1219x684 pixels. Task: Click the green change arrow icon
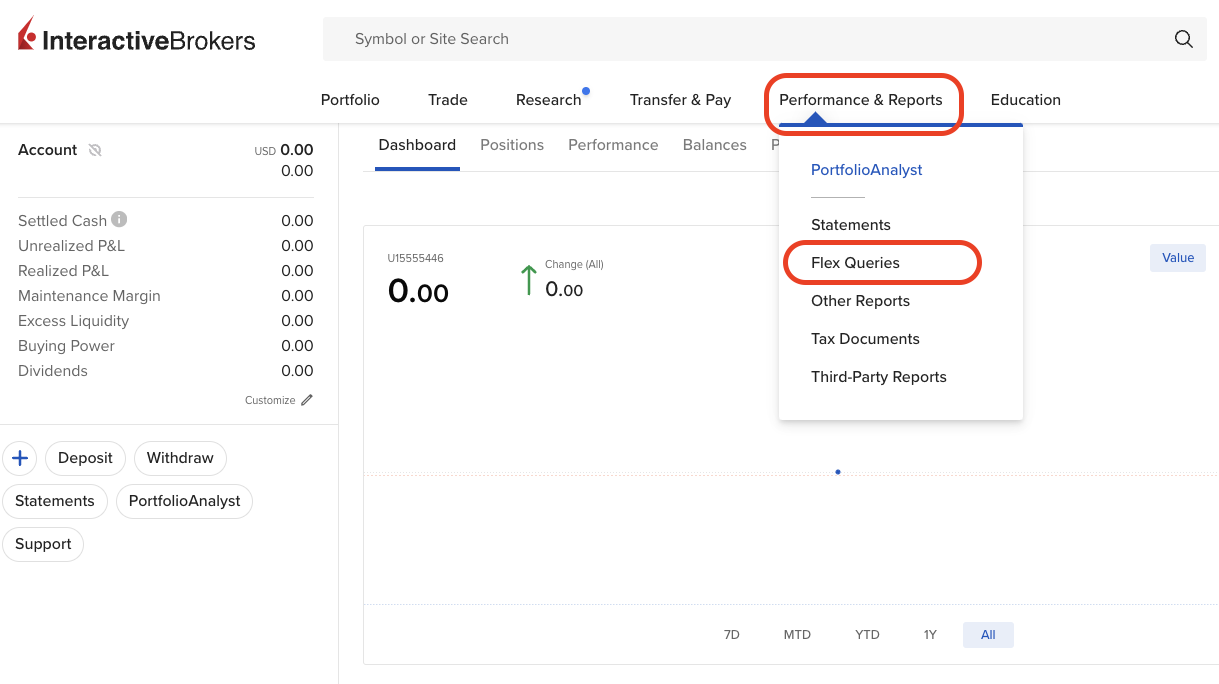[x=528, y=280]
